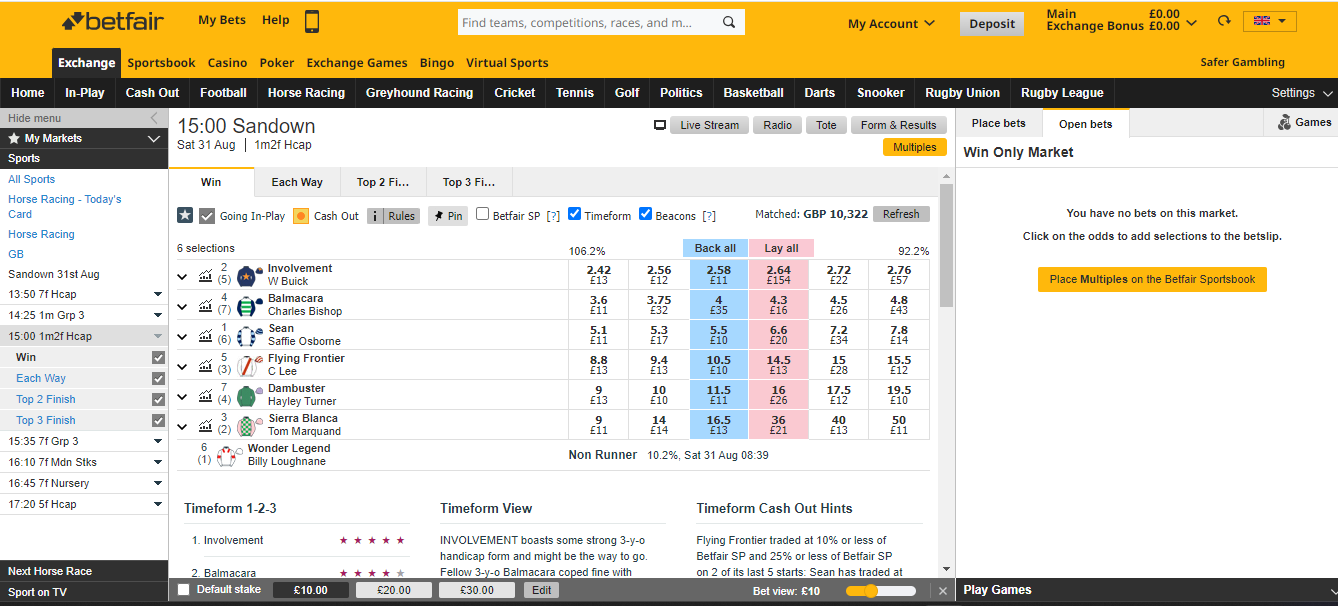Expand the Main balance dropdown arrow

click(x=1190, y=22)
